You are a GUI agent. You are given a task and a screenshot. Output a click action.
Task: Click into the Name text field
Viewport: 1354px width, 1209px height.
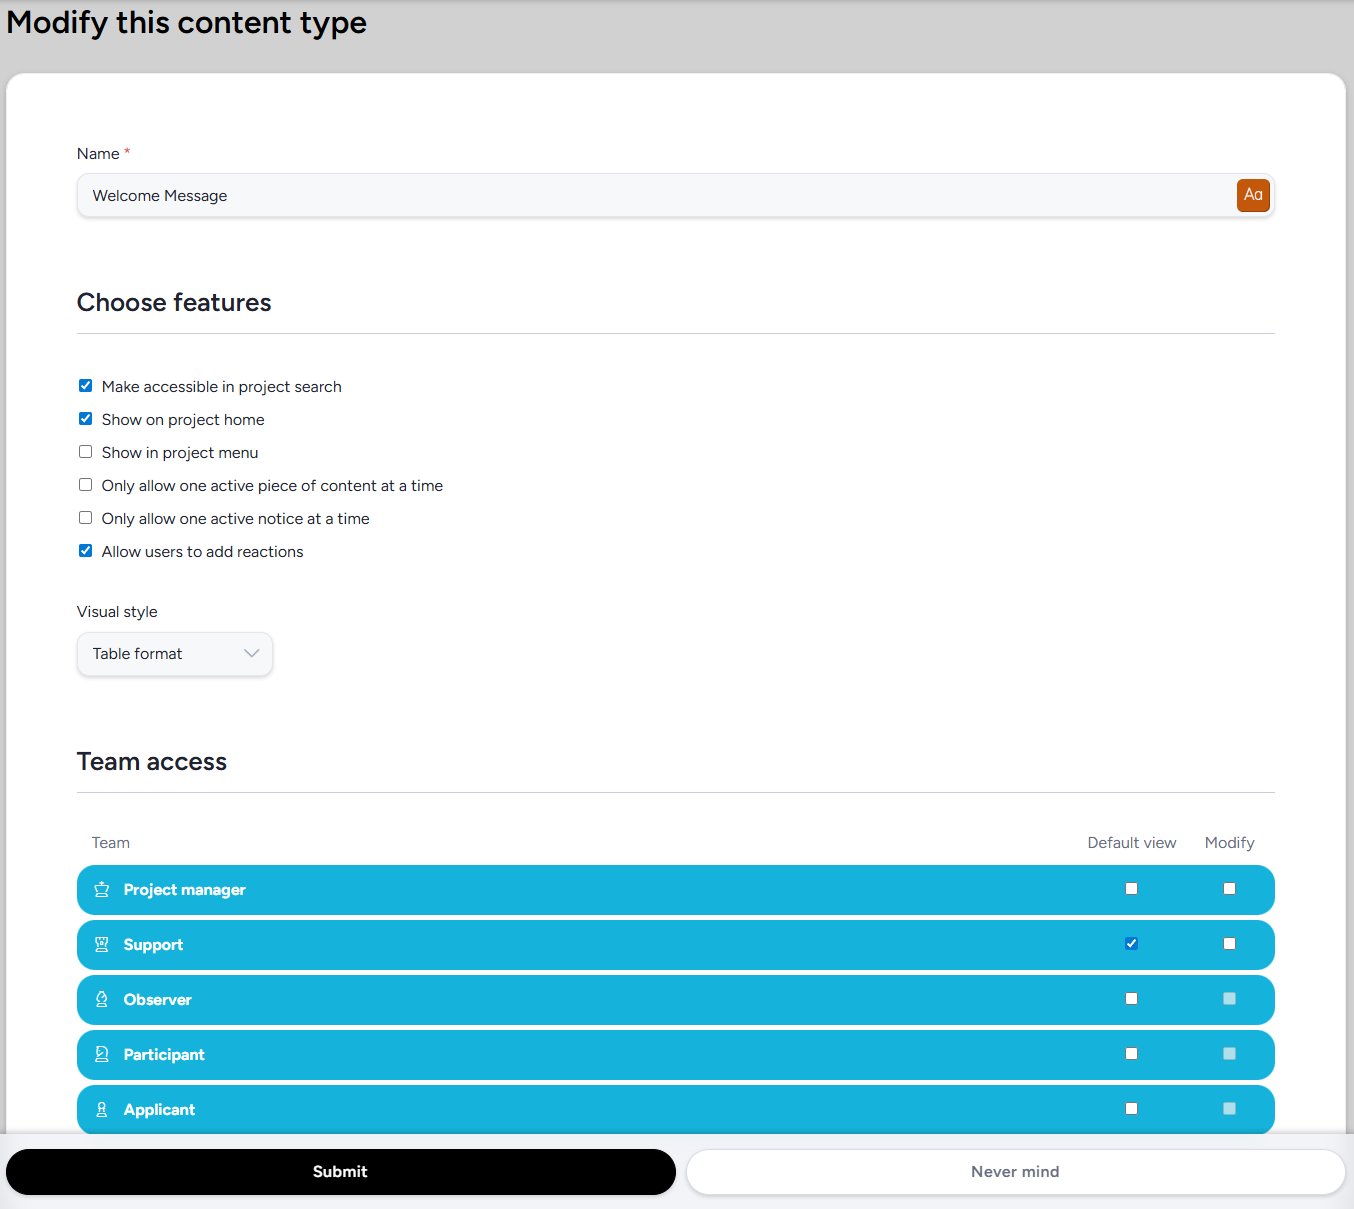(x=650, y=196)
